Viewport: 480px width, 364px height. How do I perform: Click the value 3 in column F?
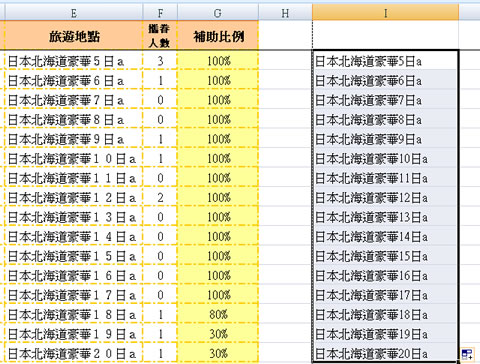tap(160, 61)
